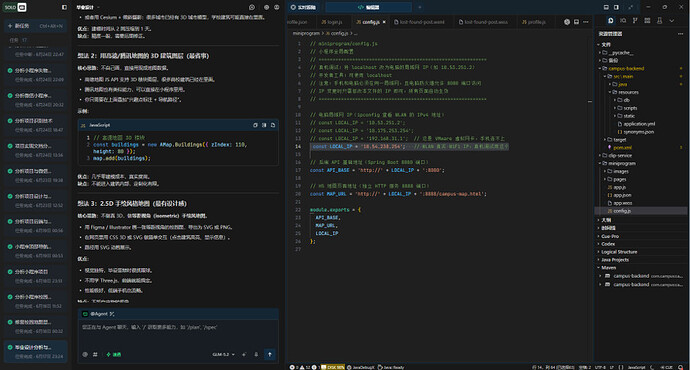The image size is (690, 370).
Task: Split the editor with the layout icon
Action: [x=576, y=22]
